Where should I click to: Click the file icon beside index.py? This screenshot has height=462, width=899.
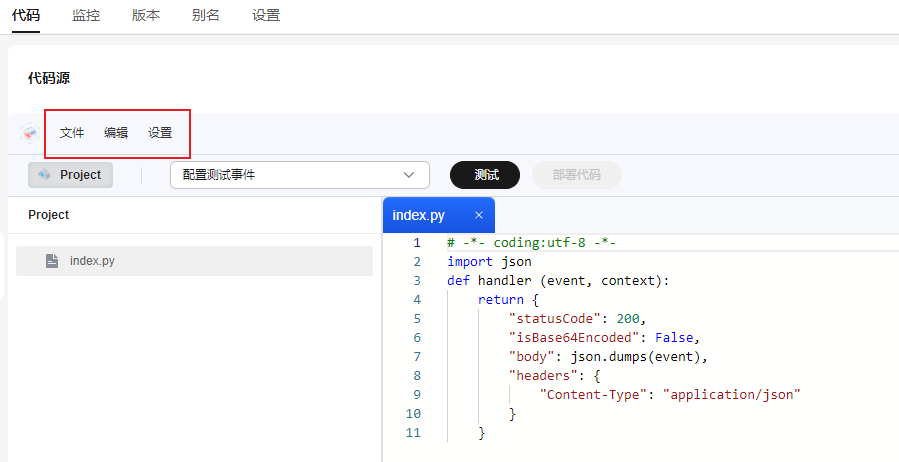52,261
